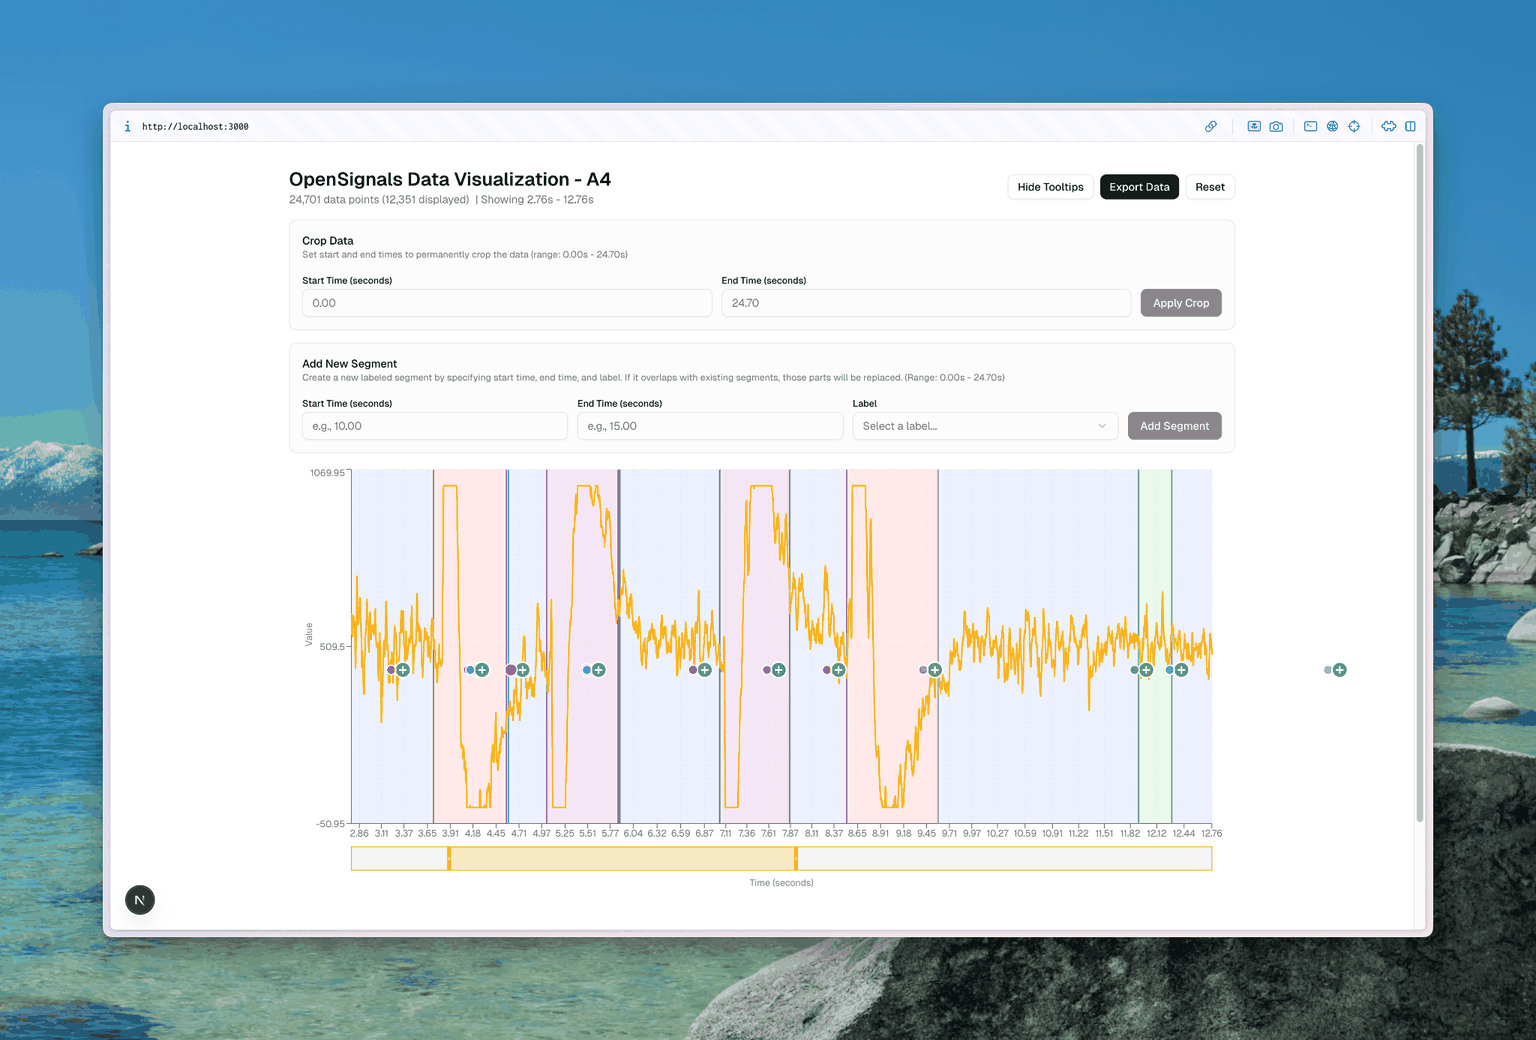Click the crosshair target icon in toolbar
Image resolution: width=1536 pixels, height=1040 pixels.
(x=1354, y=127)
